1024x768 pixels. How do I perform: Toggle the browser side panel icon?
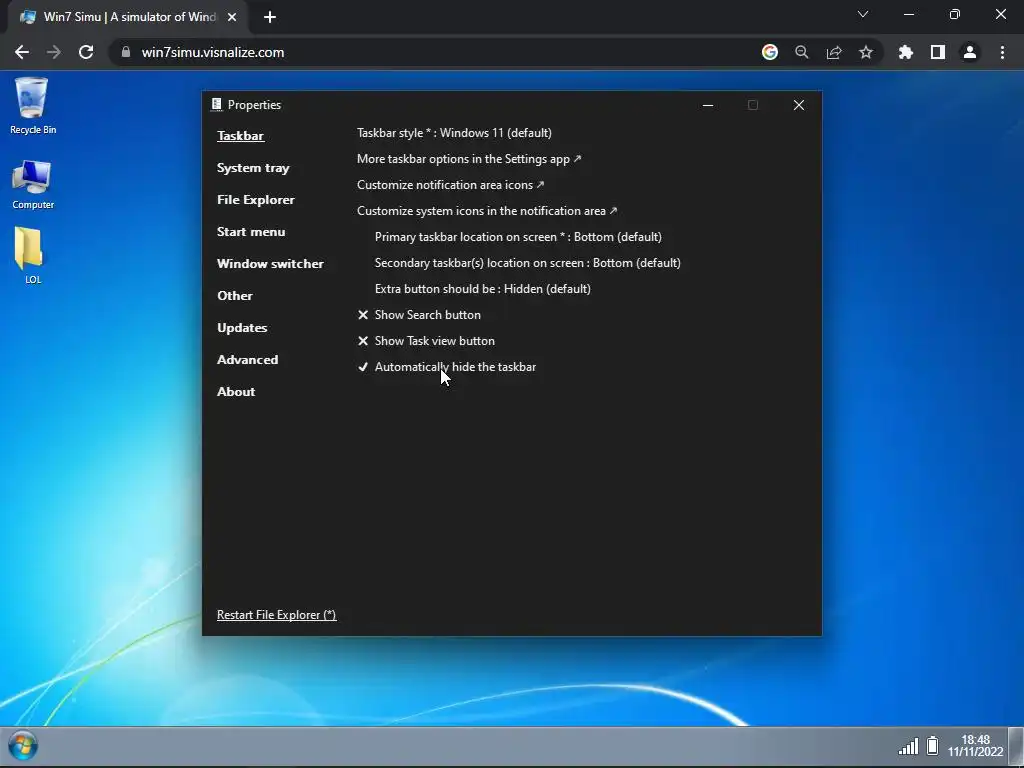pos(938,52)
